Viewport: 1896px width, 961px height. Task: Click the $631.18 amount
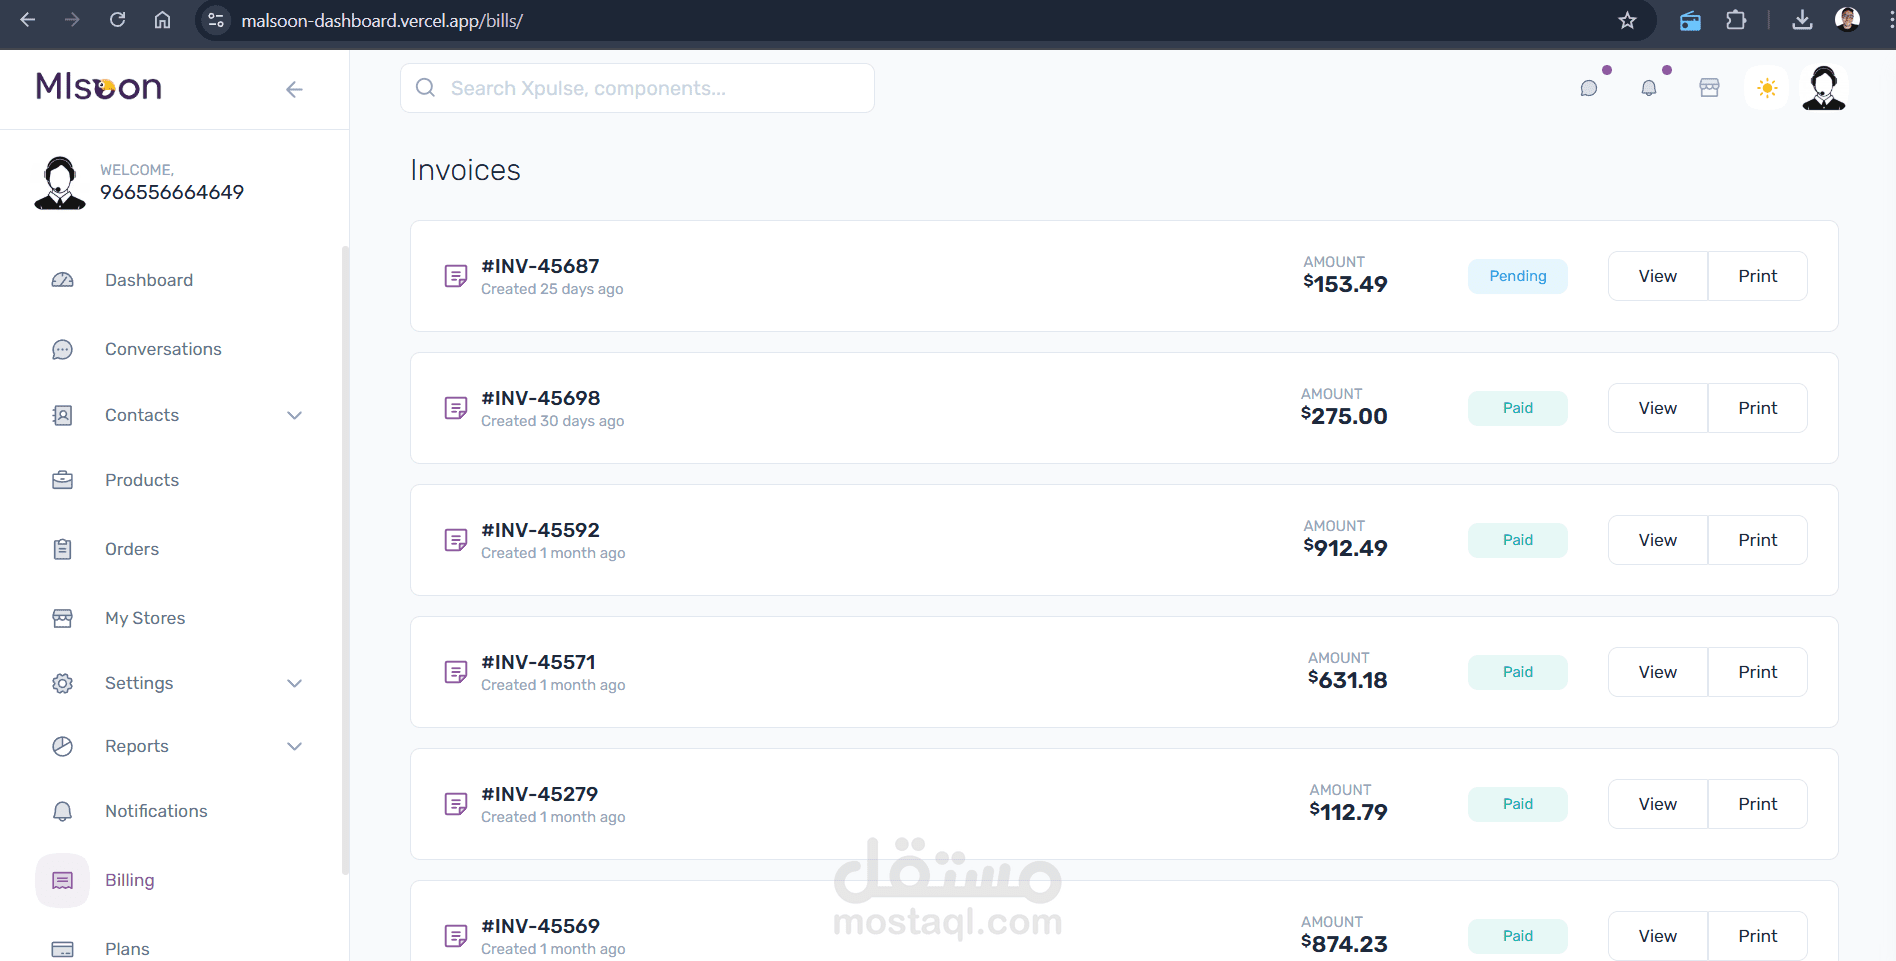1347,680
